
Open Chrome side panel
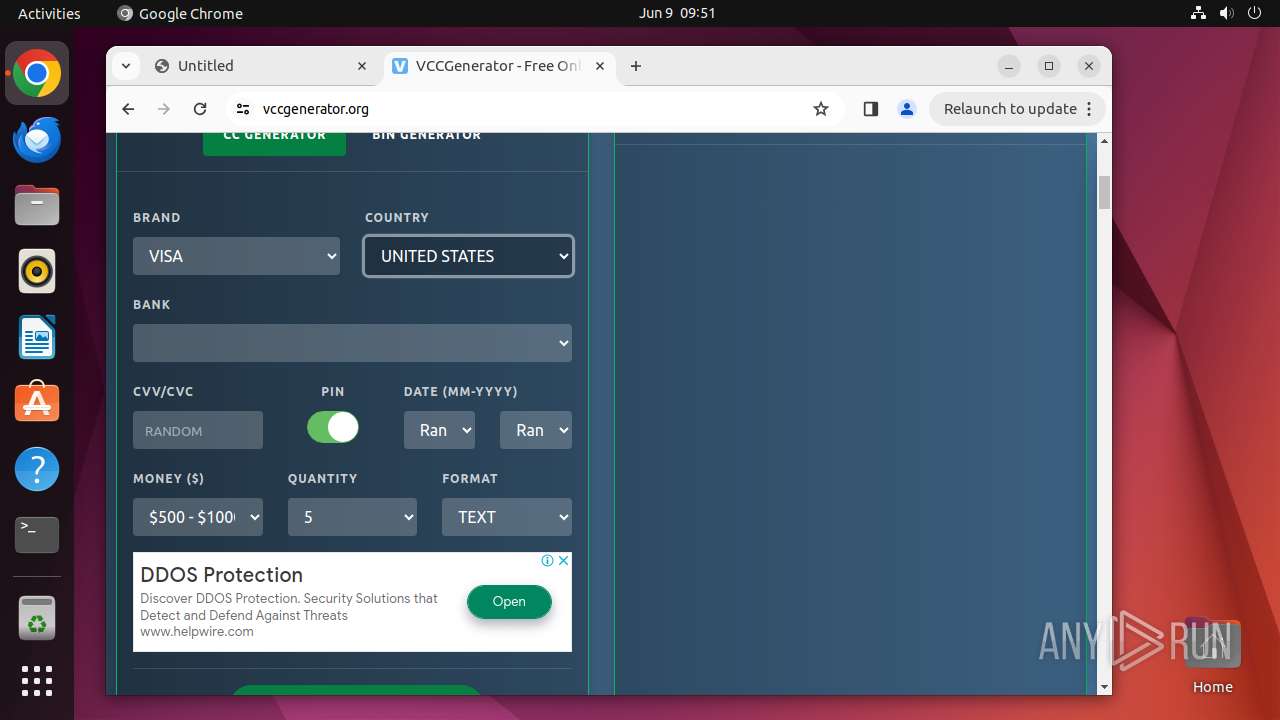(870, 109)
